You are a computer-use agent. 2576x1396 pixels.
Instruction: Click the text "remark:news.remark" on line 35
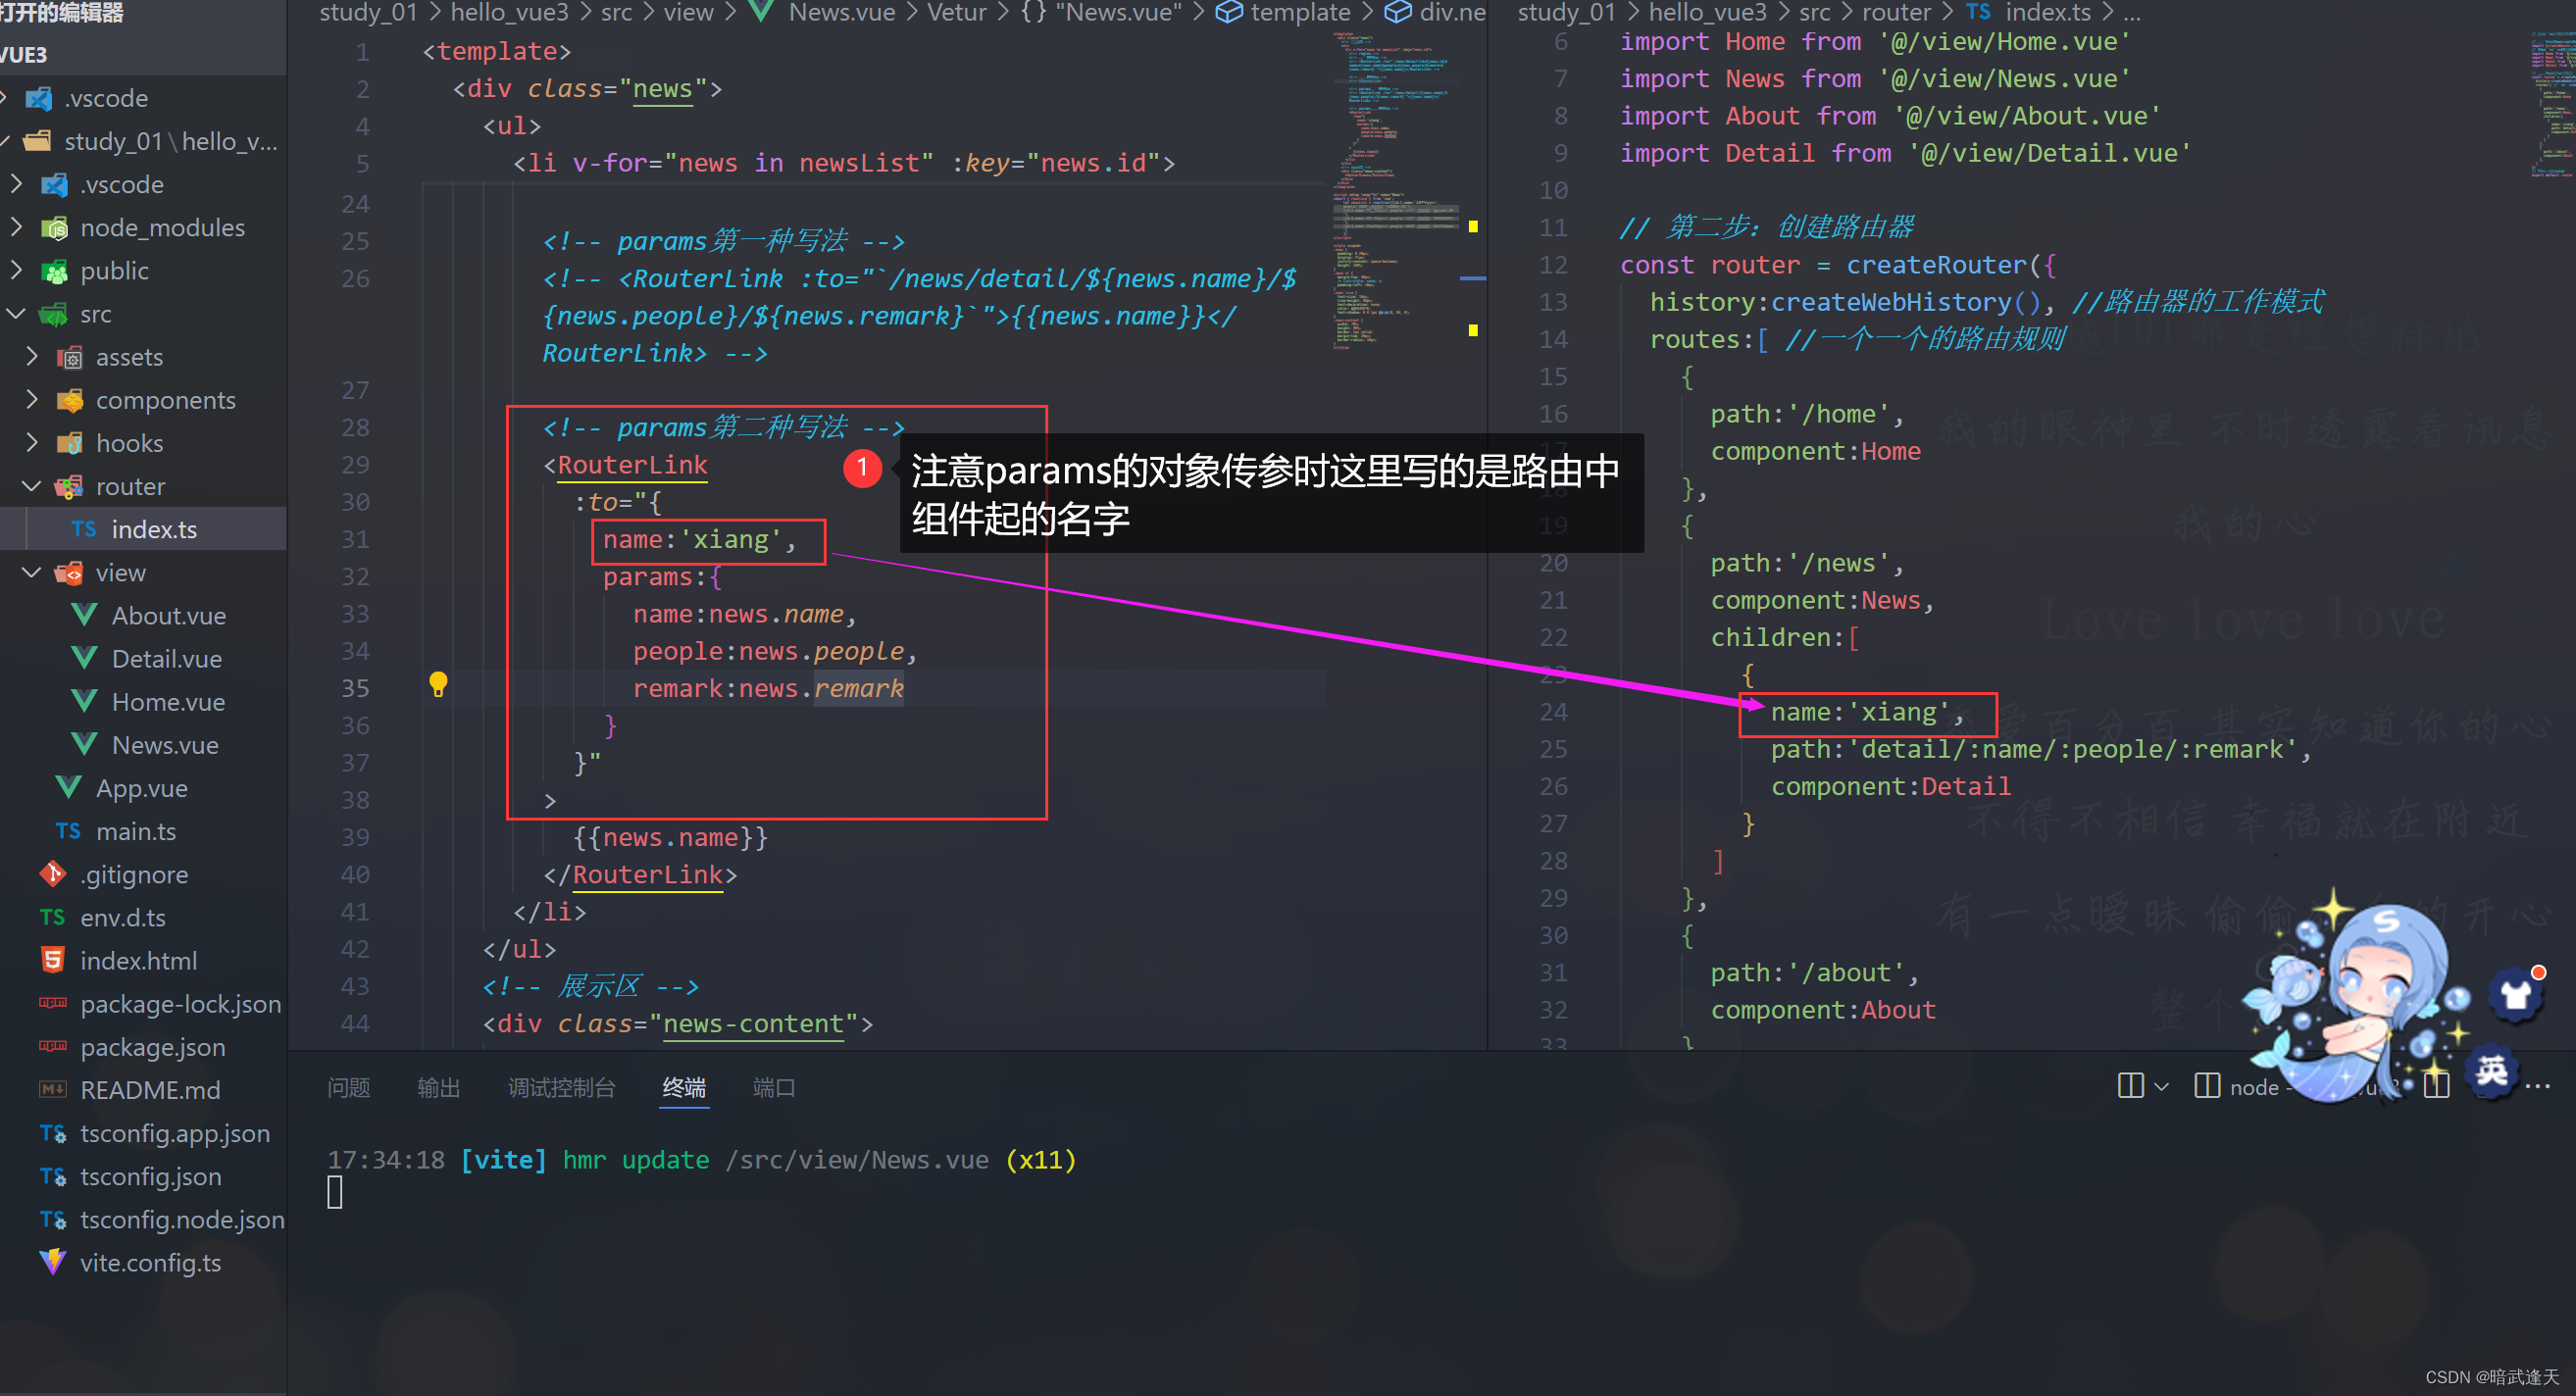tap(768, 688)
